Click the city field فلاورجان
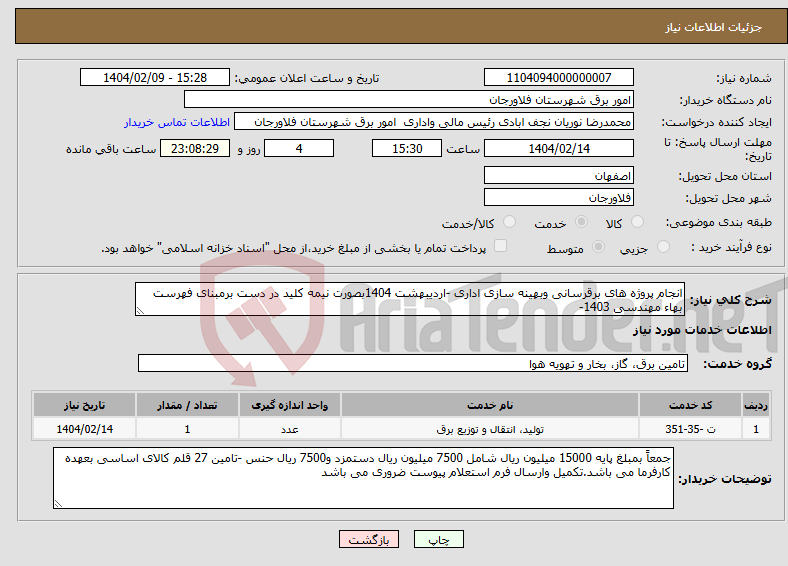The width and height of the screenshot is (788, 566). [x=558, y=198]
